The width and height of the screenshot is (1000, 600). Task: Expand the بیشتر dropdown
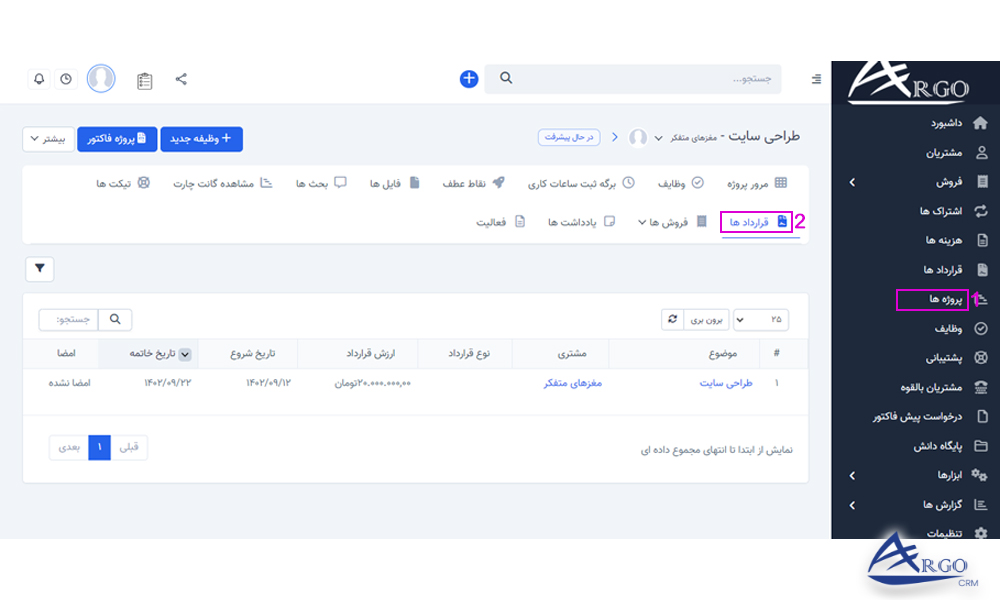point(49,139)
